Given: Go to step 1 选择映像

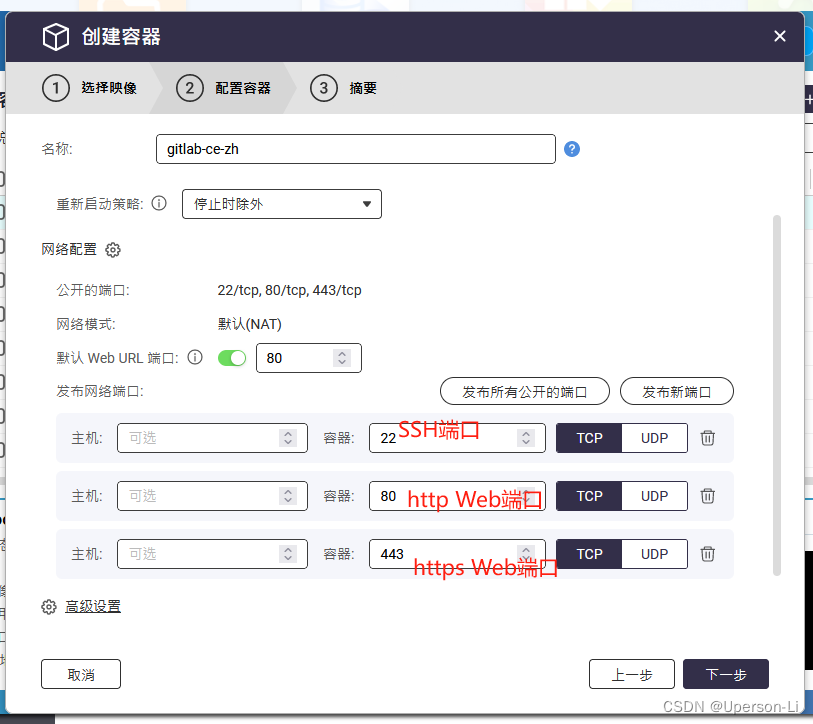Looking at the screenshot, I should pos(90,88).
